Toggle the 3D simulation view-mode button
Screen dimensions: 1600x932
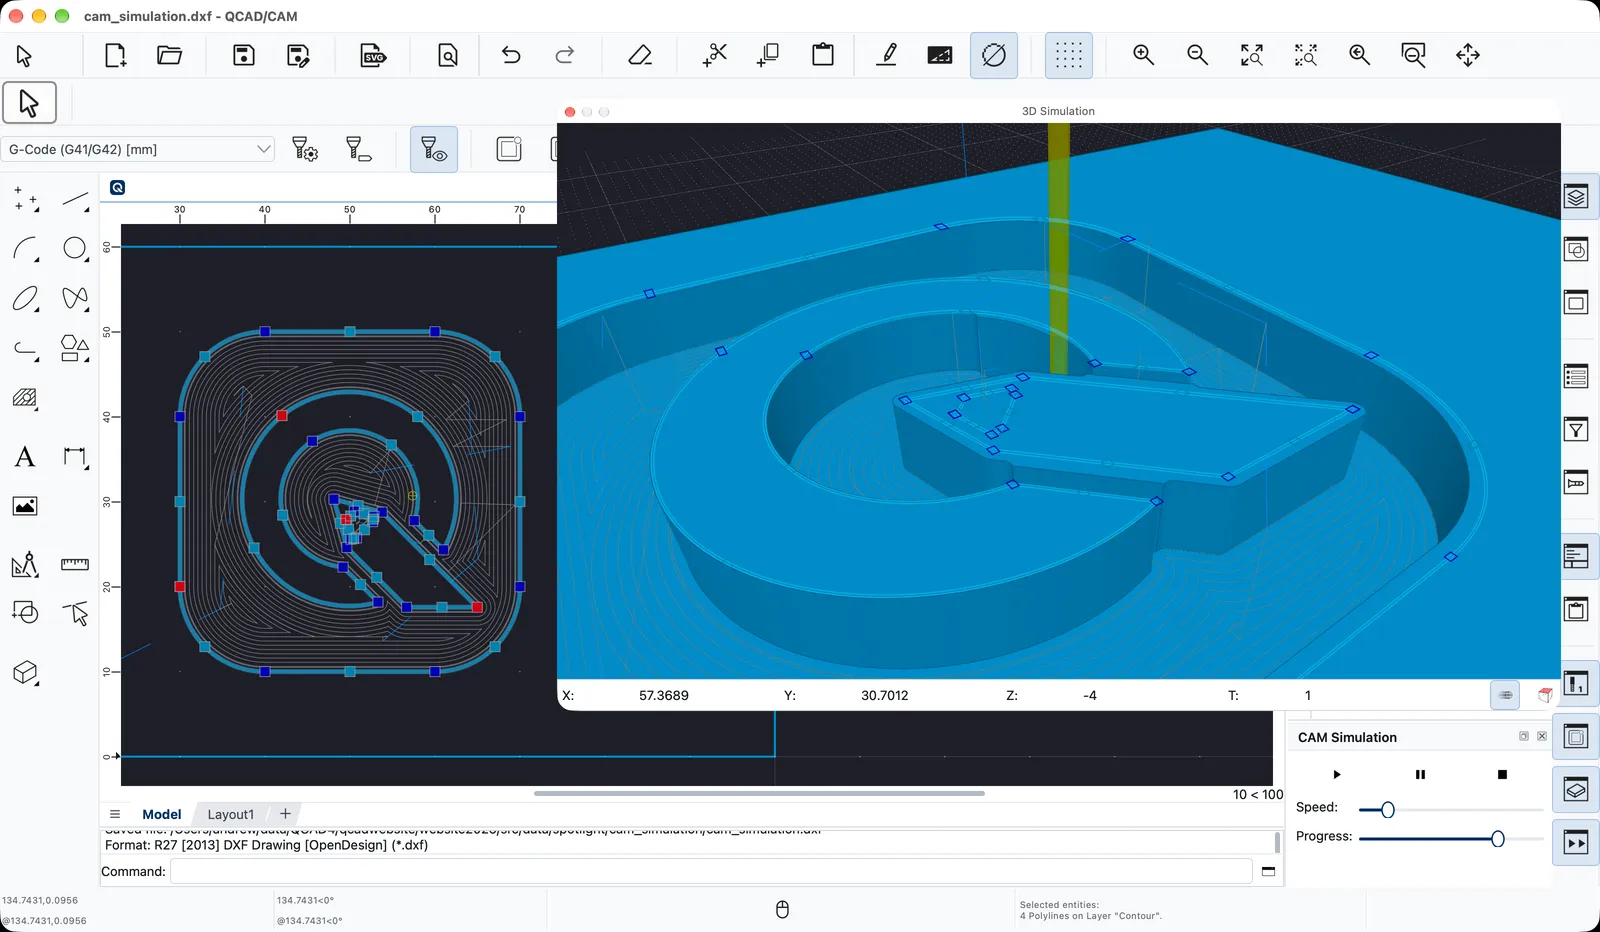coord(1505,695)
